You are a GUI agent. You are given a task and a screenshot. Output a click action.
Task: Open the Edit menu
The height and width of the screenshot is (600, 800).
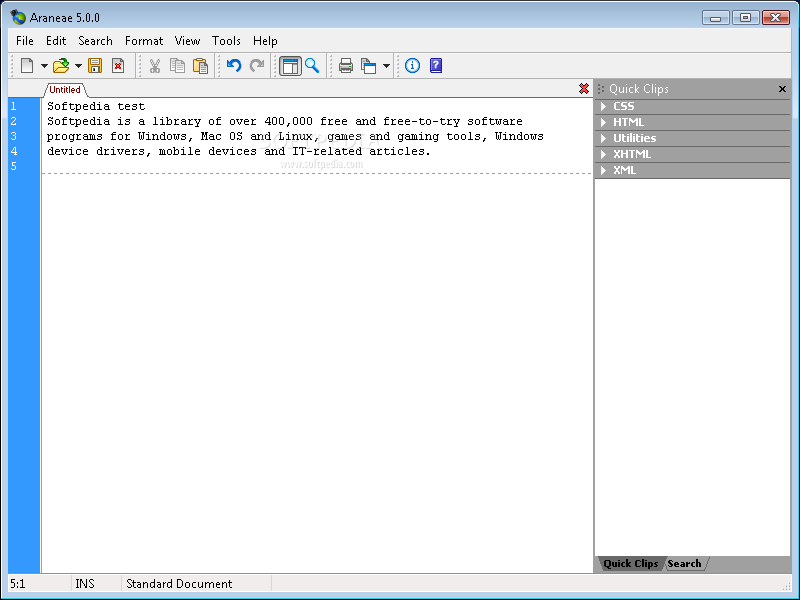56,41
